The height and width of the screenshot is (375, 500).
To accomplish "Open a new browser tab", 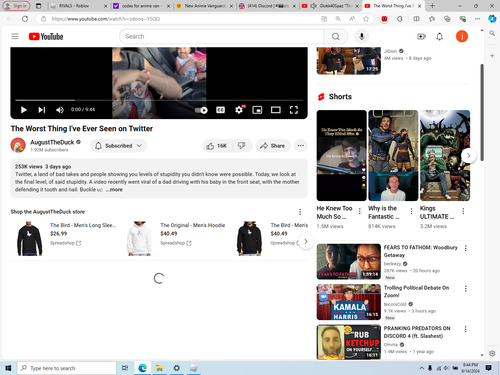I will (x=432, y=6).
